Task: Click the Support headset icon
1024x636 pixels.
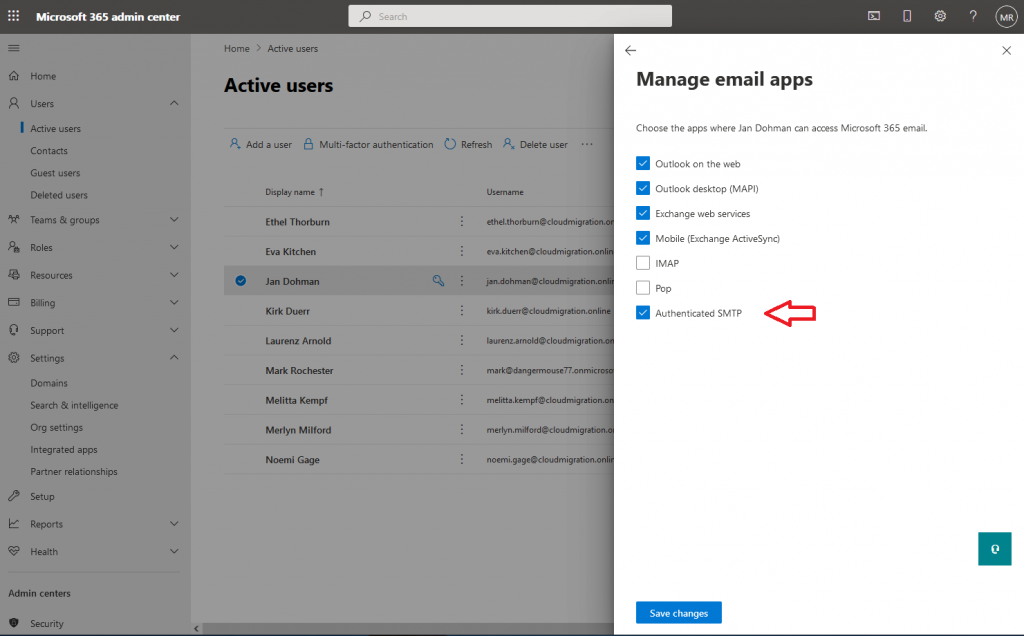Action: click(x=14, y=330)
